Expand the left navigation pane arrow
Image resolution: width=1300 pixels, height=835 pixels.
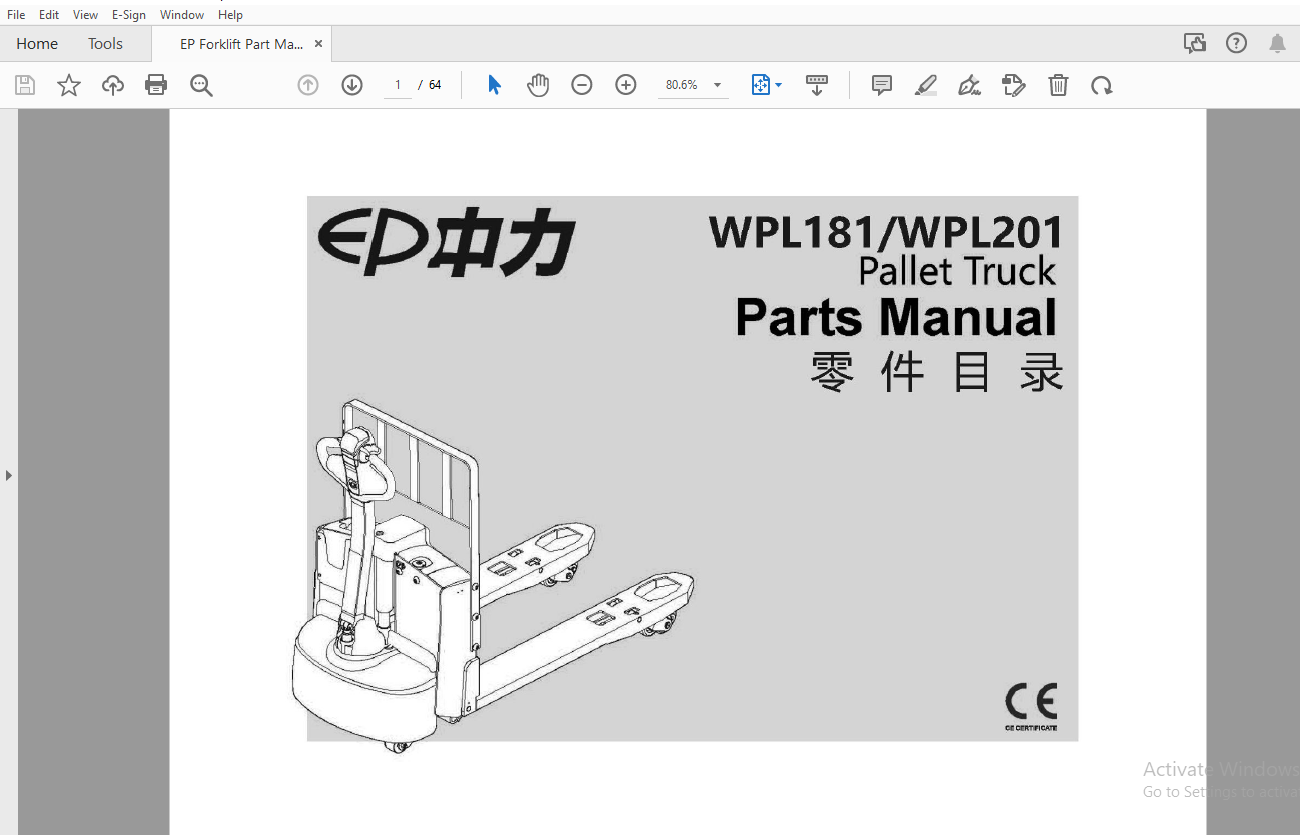coord(9,475)
